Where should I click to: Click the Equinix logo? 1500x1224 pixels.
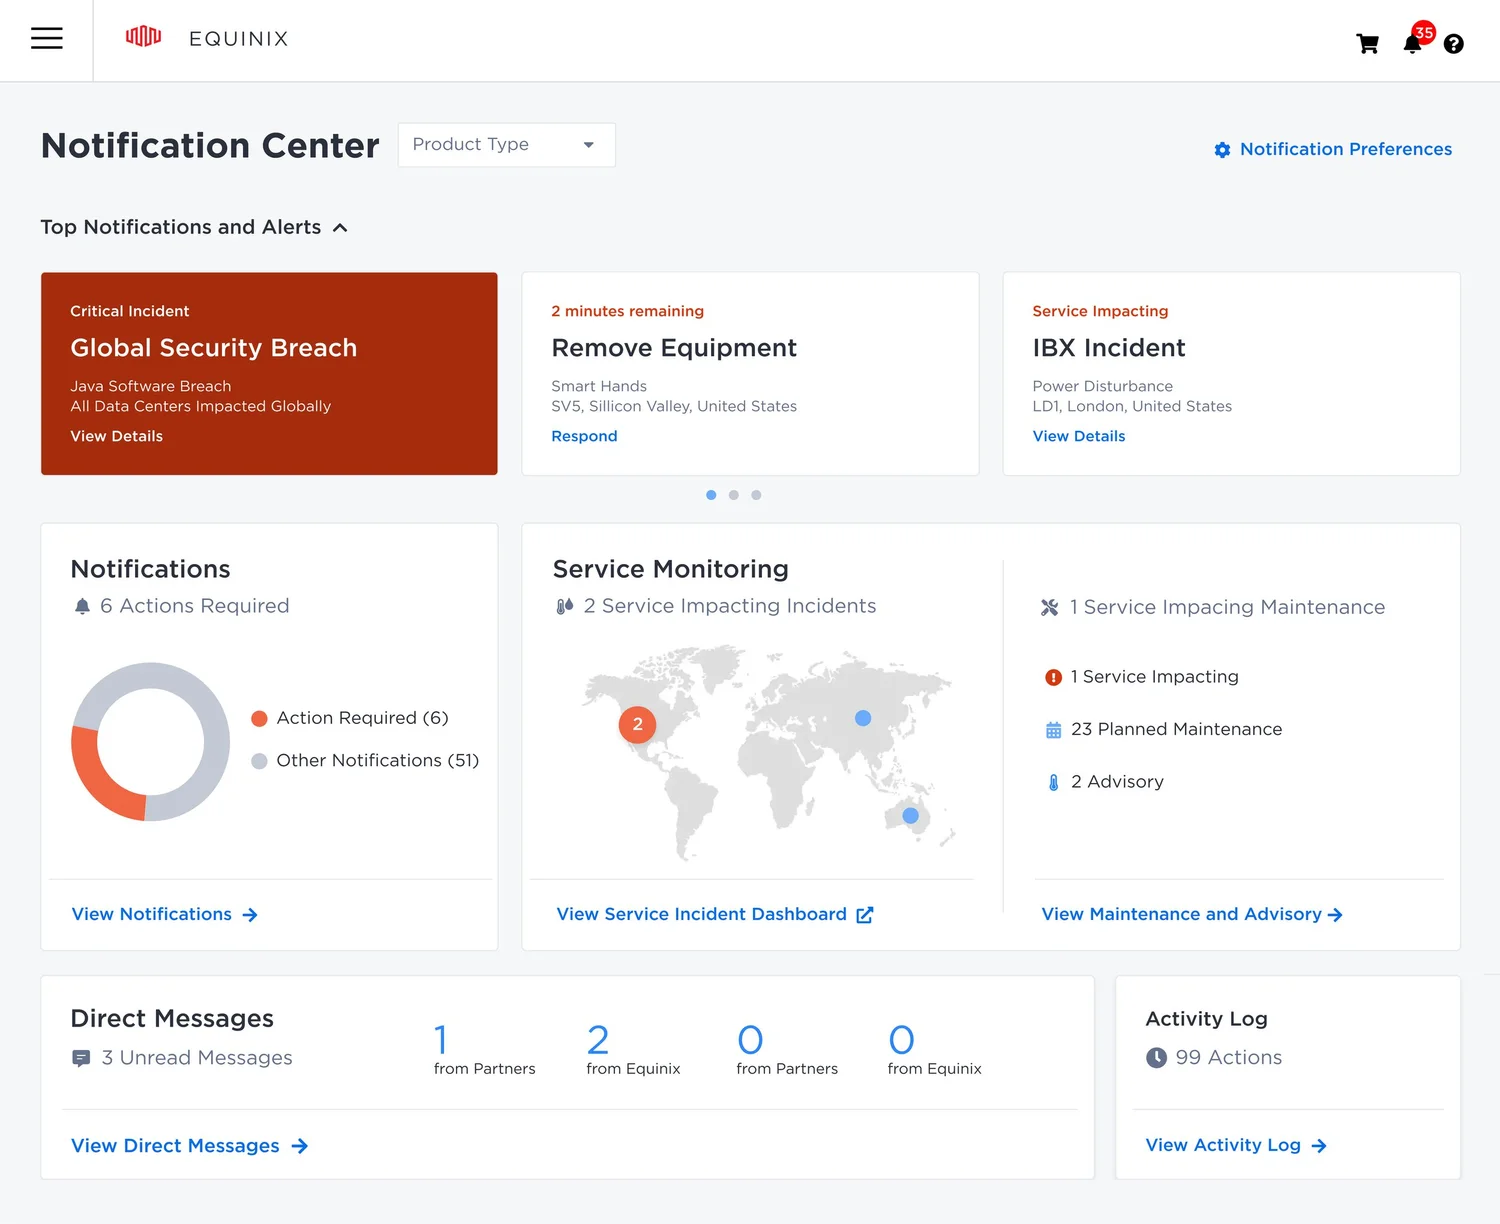point(143,37)
